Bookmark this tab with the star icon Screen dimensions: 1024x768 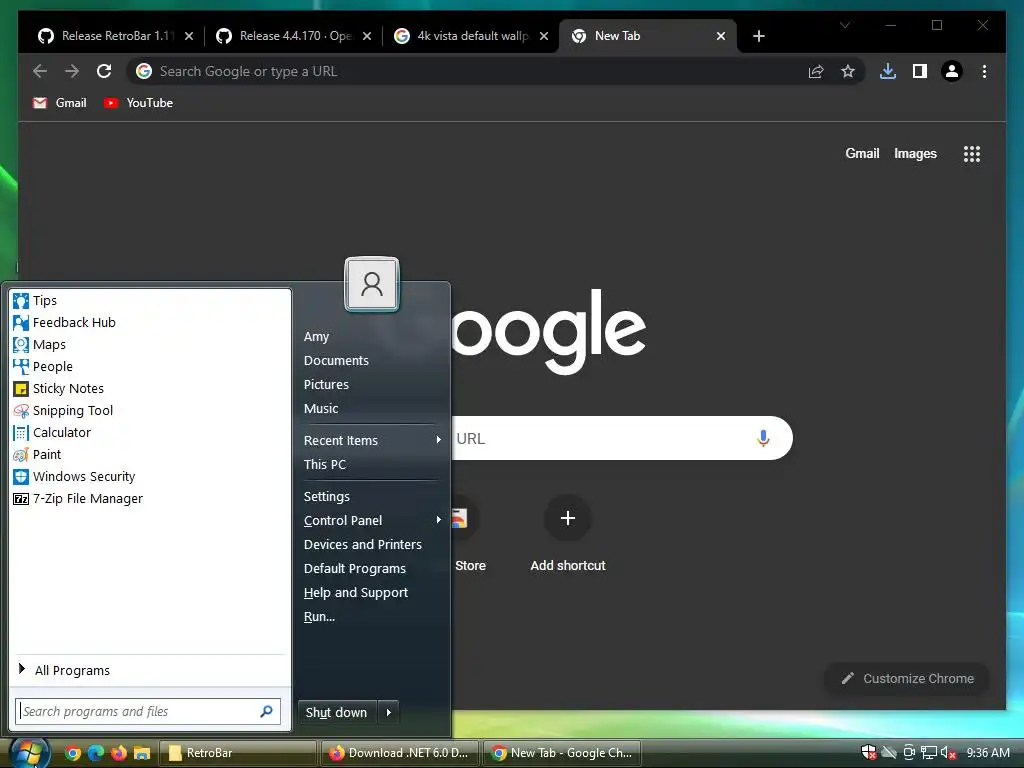848,71
